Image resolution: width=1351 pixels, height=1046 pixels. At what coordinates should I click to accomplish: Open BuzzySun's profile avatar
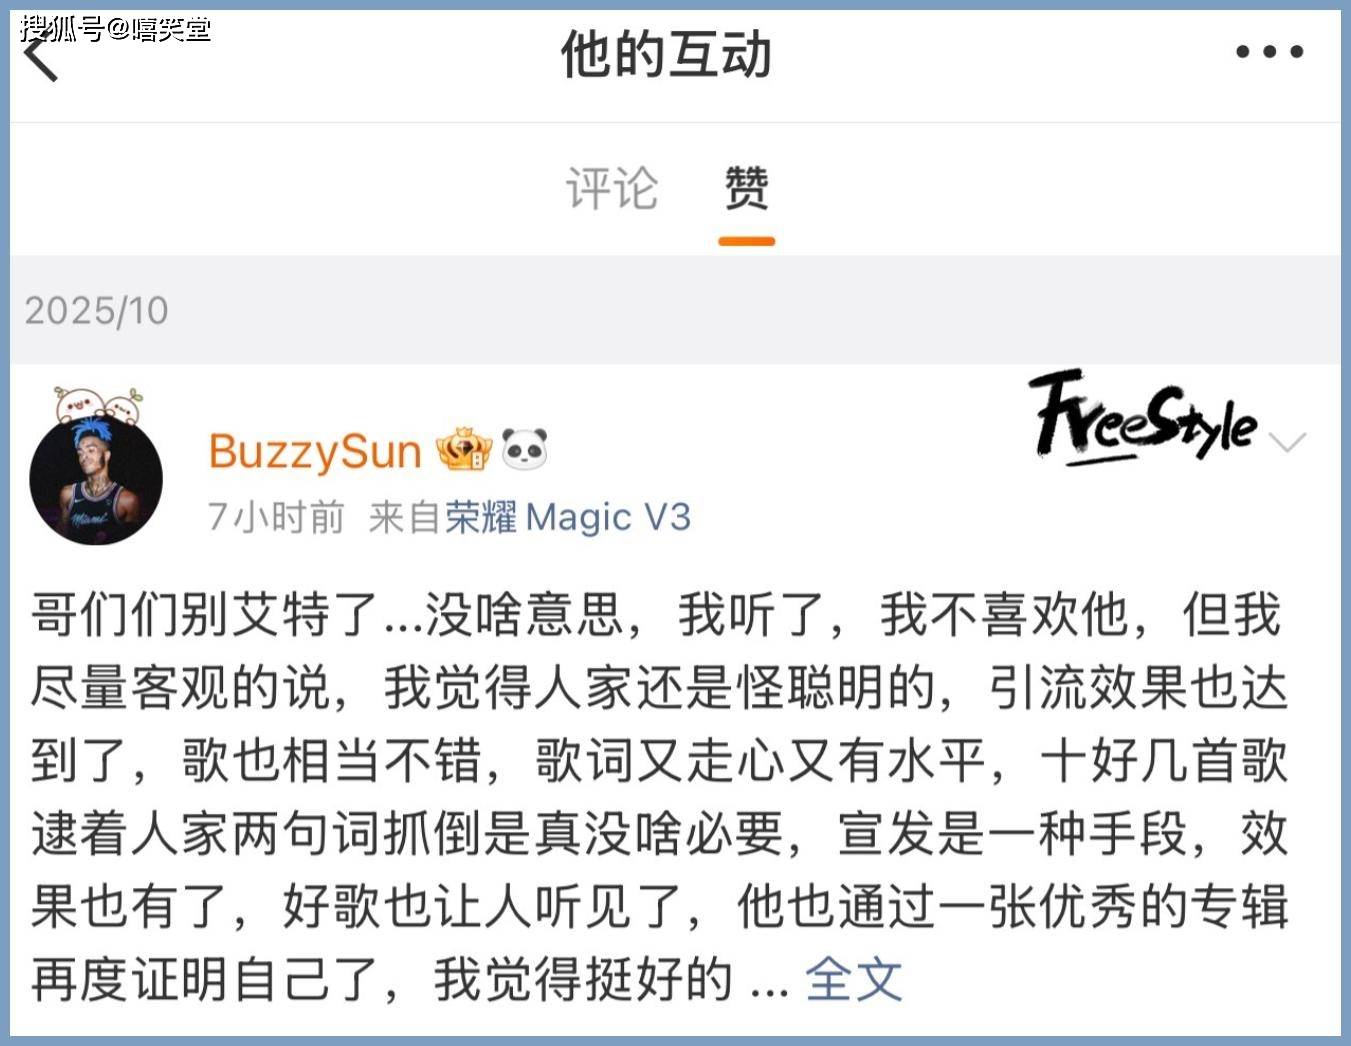(96, 478)
